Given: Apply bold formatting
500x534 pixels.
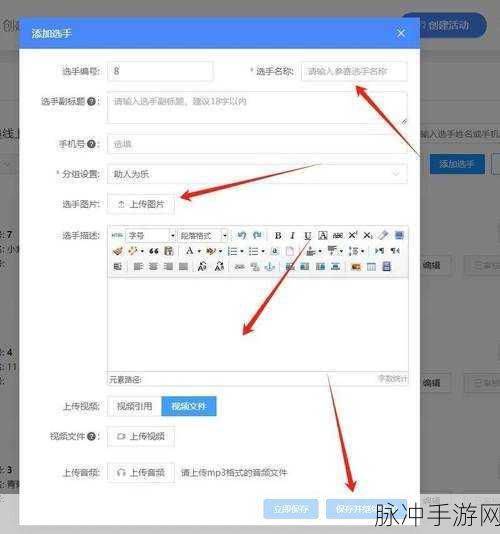Looking at the screenshot, I should (x=278, y=235).
